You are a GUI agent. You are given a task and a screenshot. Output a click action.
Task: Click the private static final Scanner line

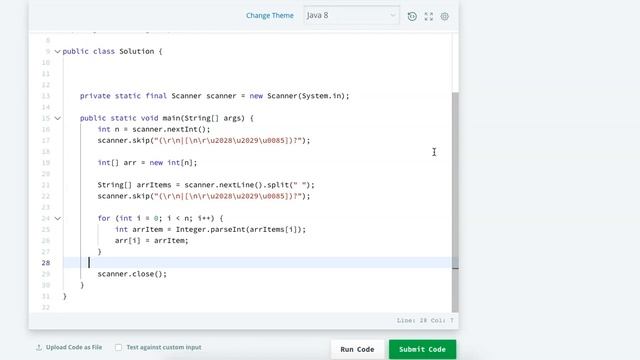coord(215,96)
